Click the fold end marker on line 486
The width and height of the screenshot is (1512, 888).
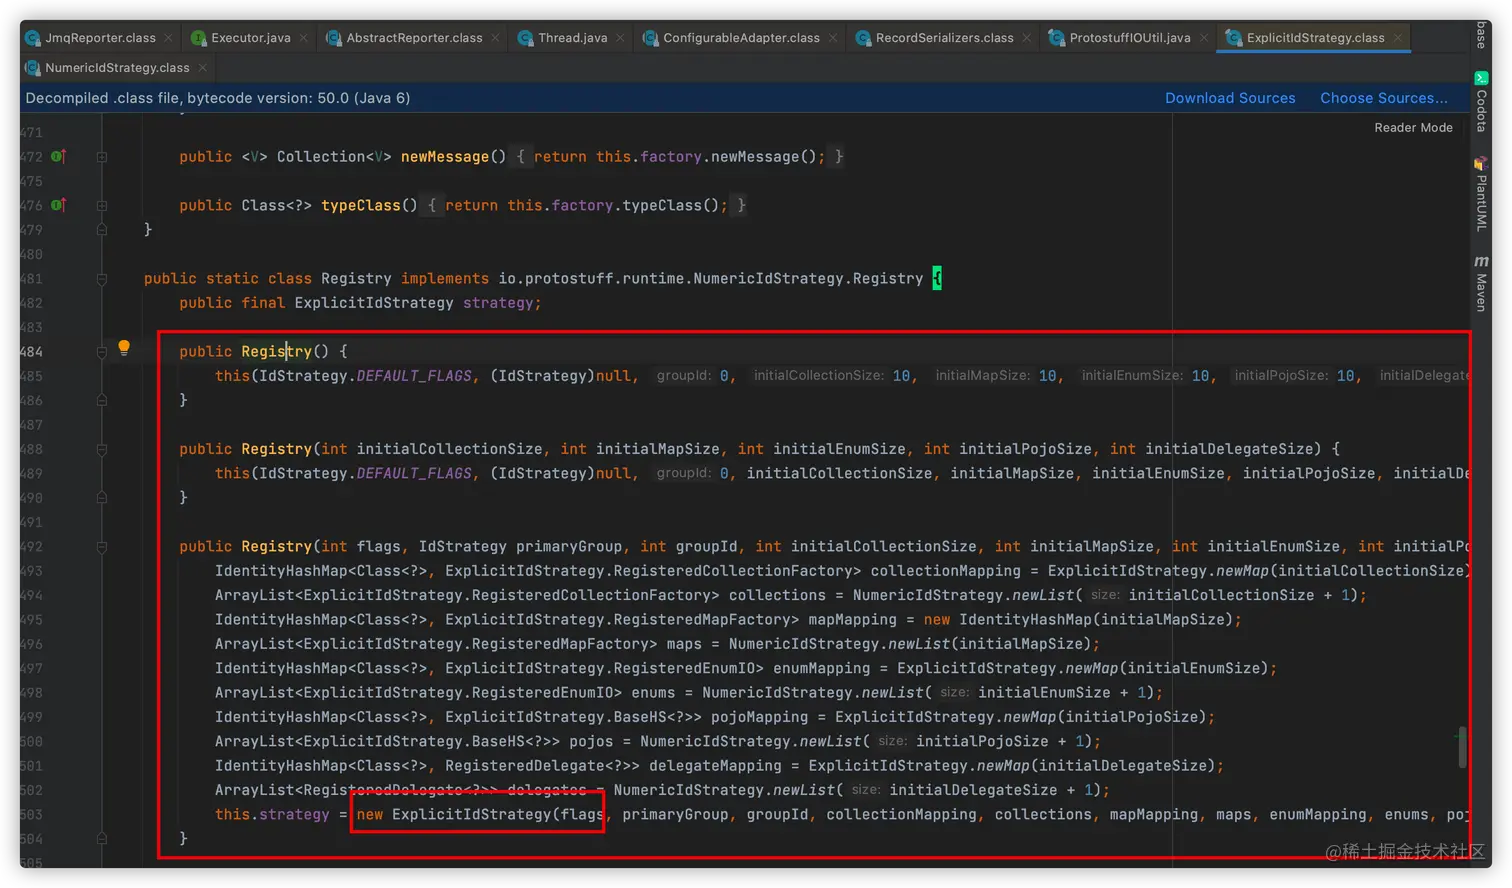[102, 400]
